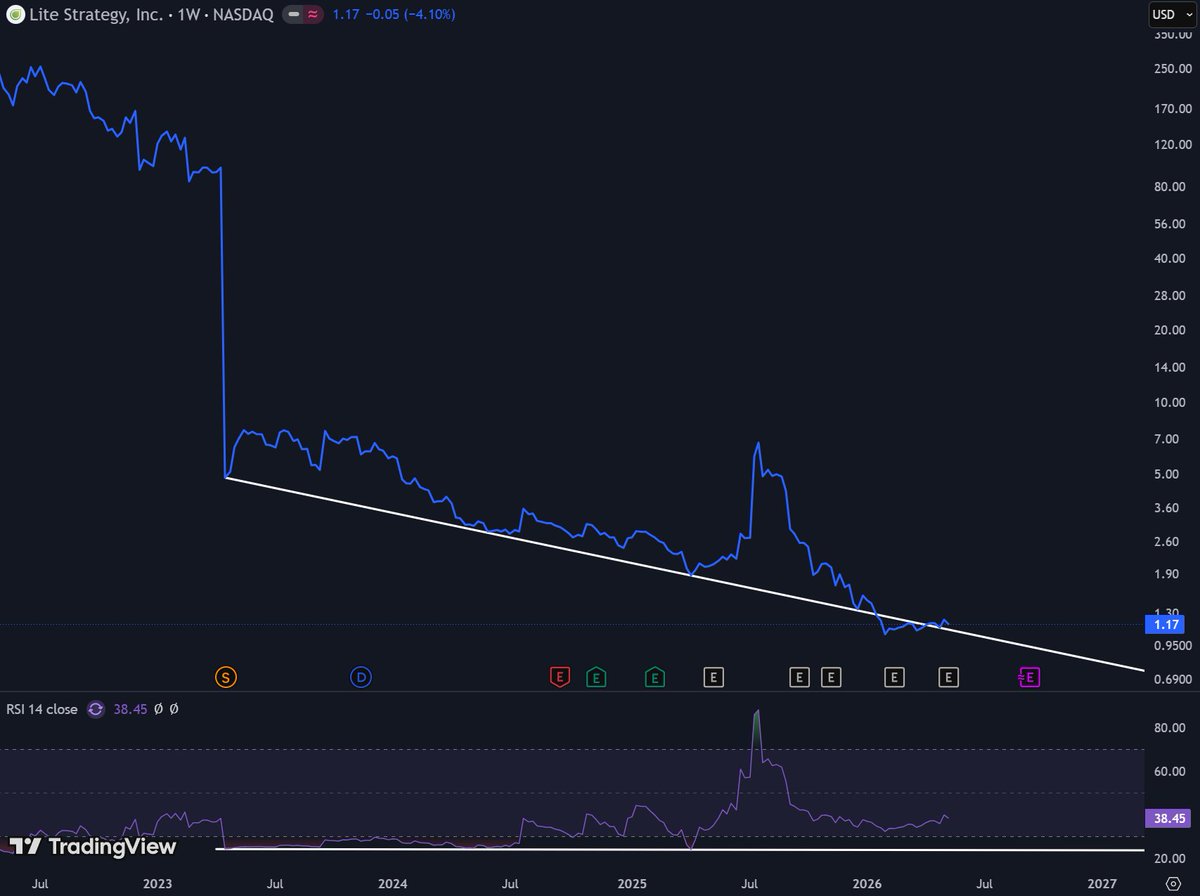
Task: Click the last white E marker before magenta
Action: coord(948,678)
